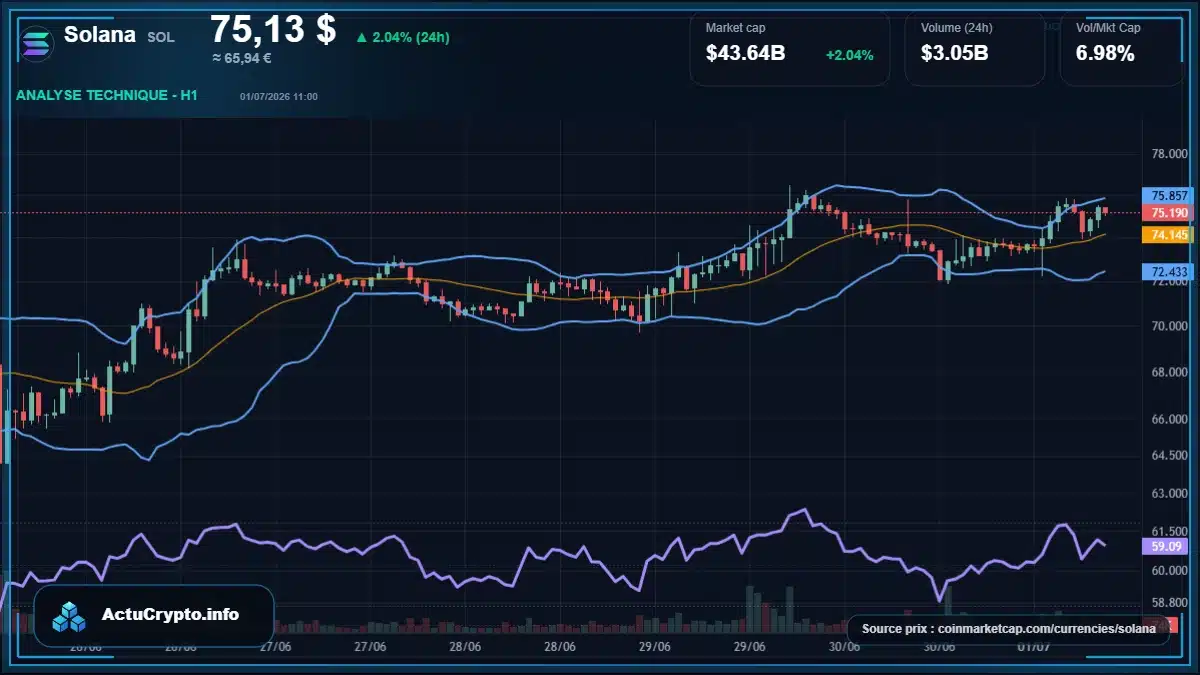Open the ActuCrypto.info site name
The width and height of the screenshot is (1200, 675).
171,615
